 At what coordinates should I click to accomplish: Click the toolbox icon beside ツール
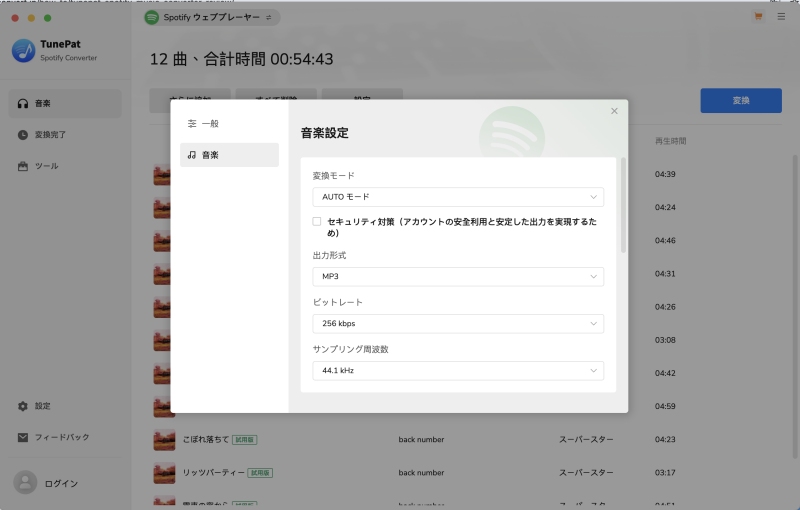(22, 166)
